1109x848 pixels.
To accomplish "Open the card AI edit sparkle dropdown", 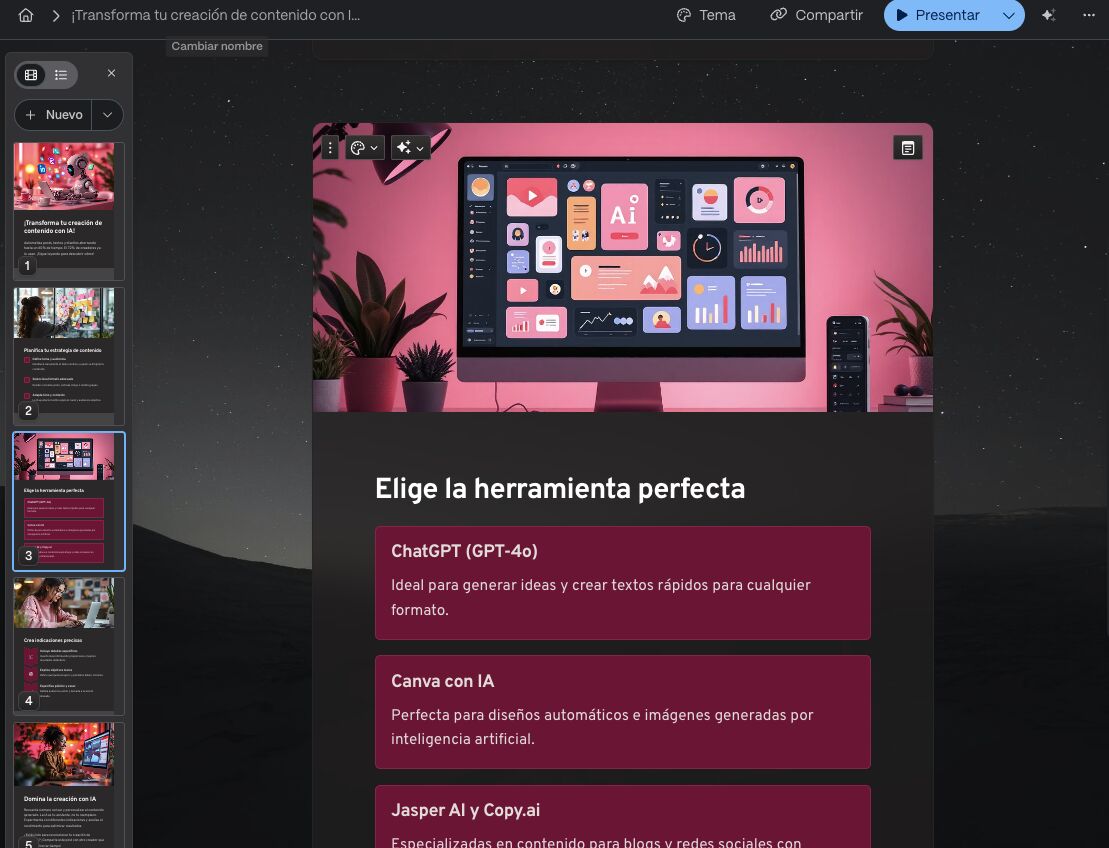I will pyautogui.click(x=410, y=148).
